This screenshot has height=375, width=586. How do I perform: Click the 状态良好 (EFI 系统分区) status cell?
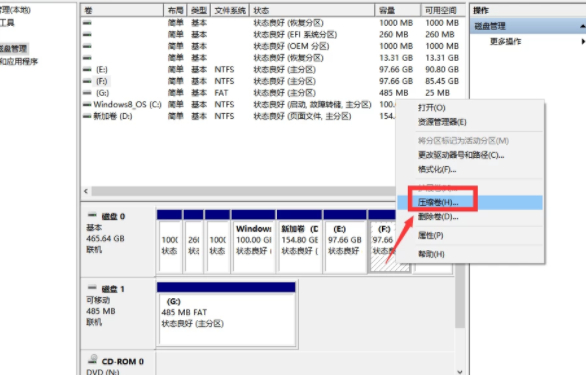(295, 34)
